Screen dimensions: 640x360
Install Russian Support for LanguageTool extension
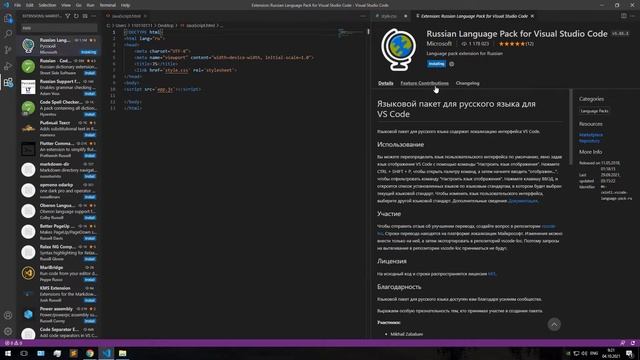(x=90, y=94)
